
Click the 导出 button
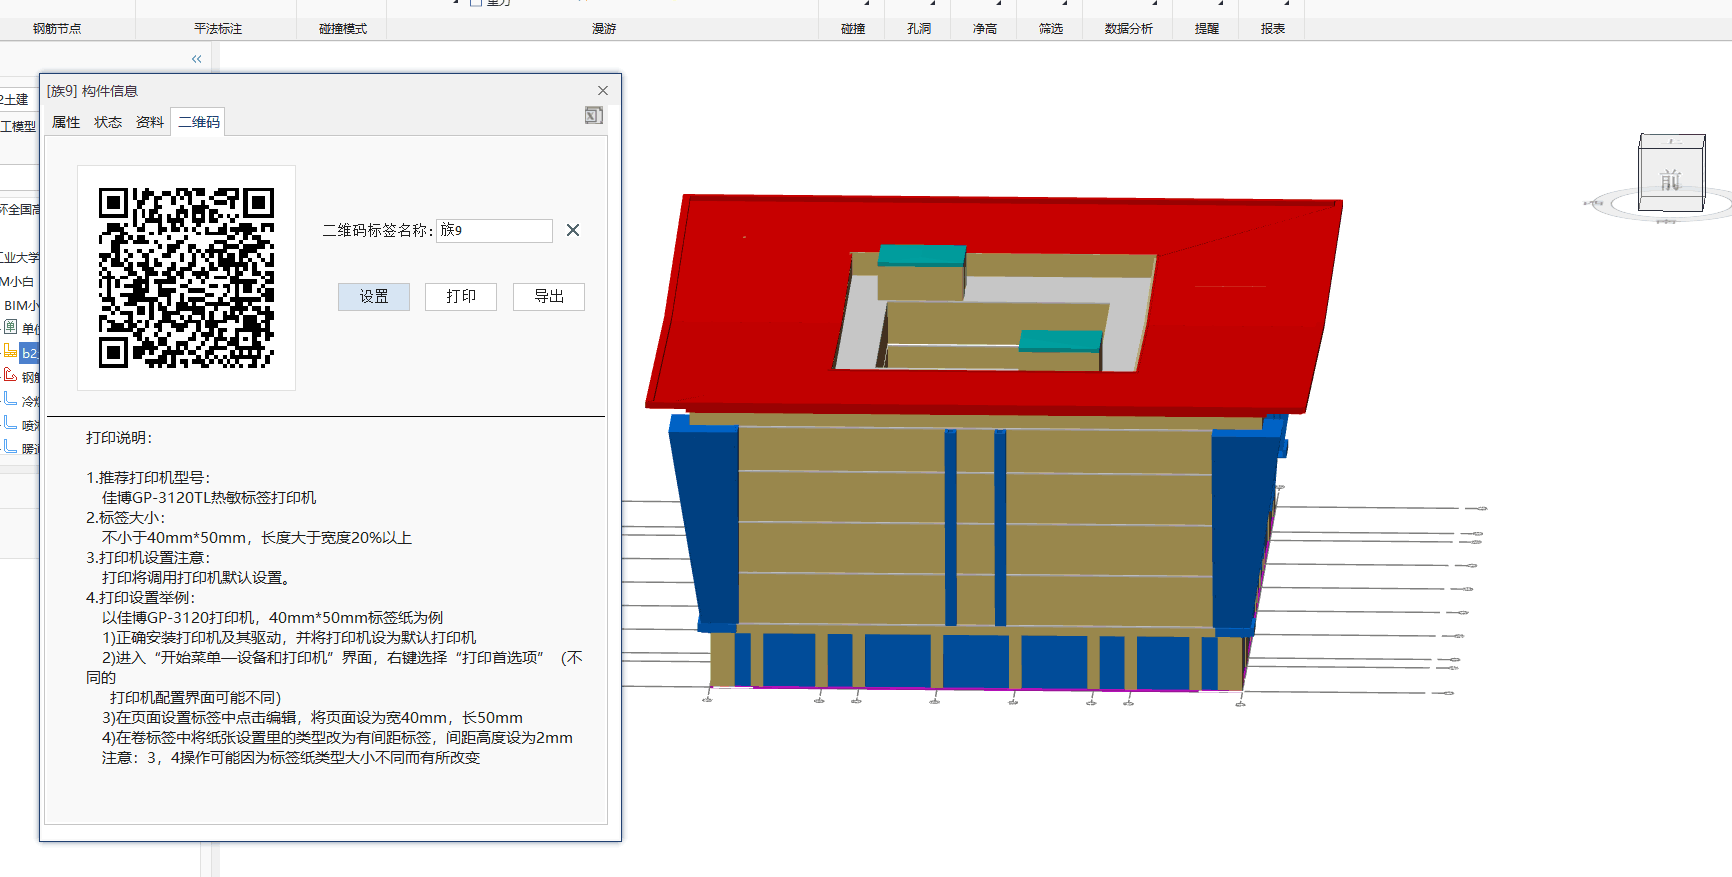tap(549, 297)
